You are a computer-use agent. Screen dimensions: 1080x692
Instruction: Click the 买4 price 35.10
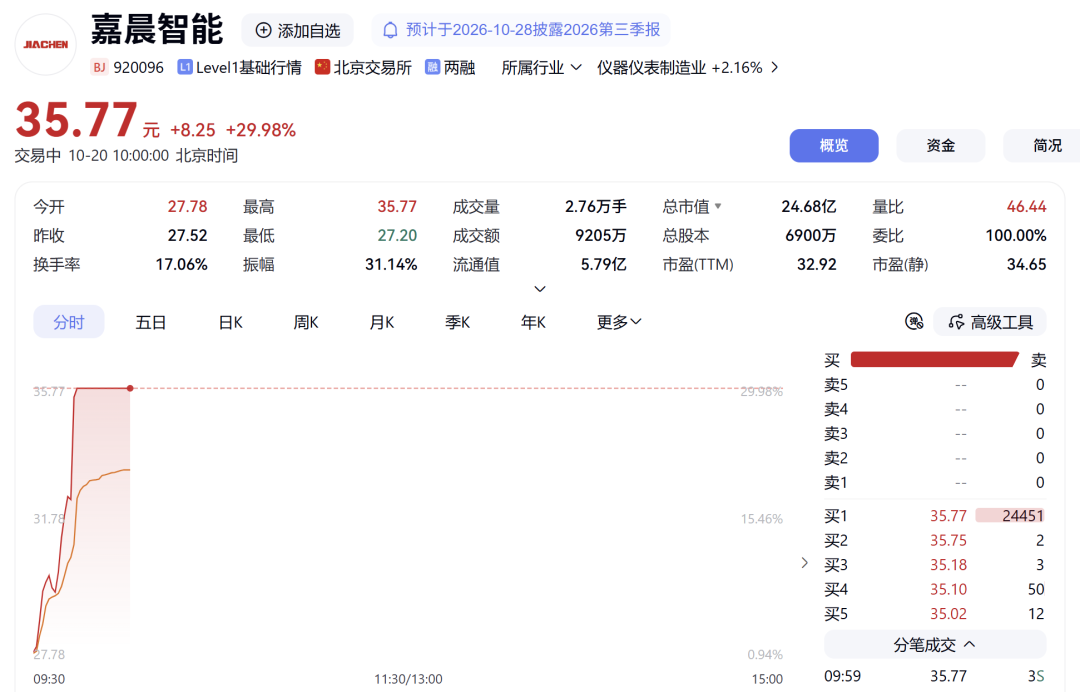point(948,589)
